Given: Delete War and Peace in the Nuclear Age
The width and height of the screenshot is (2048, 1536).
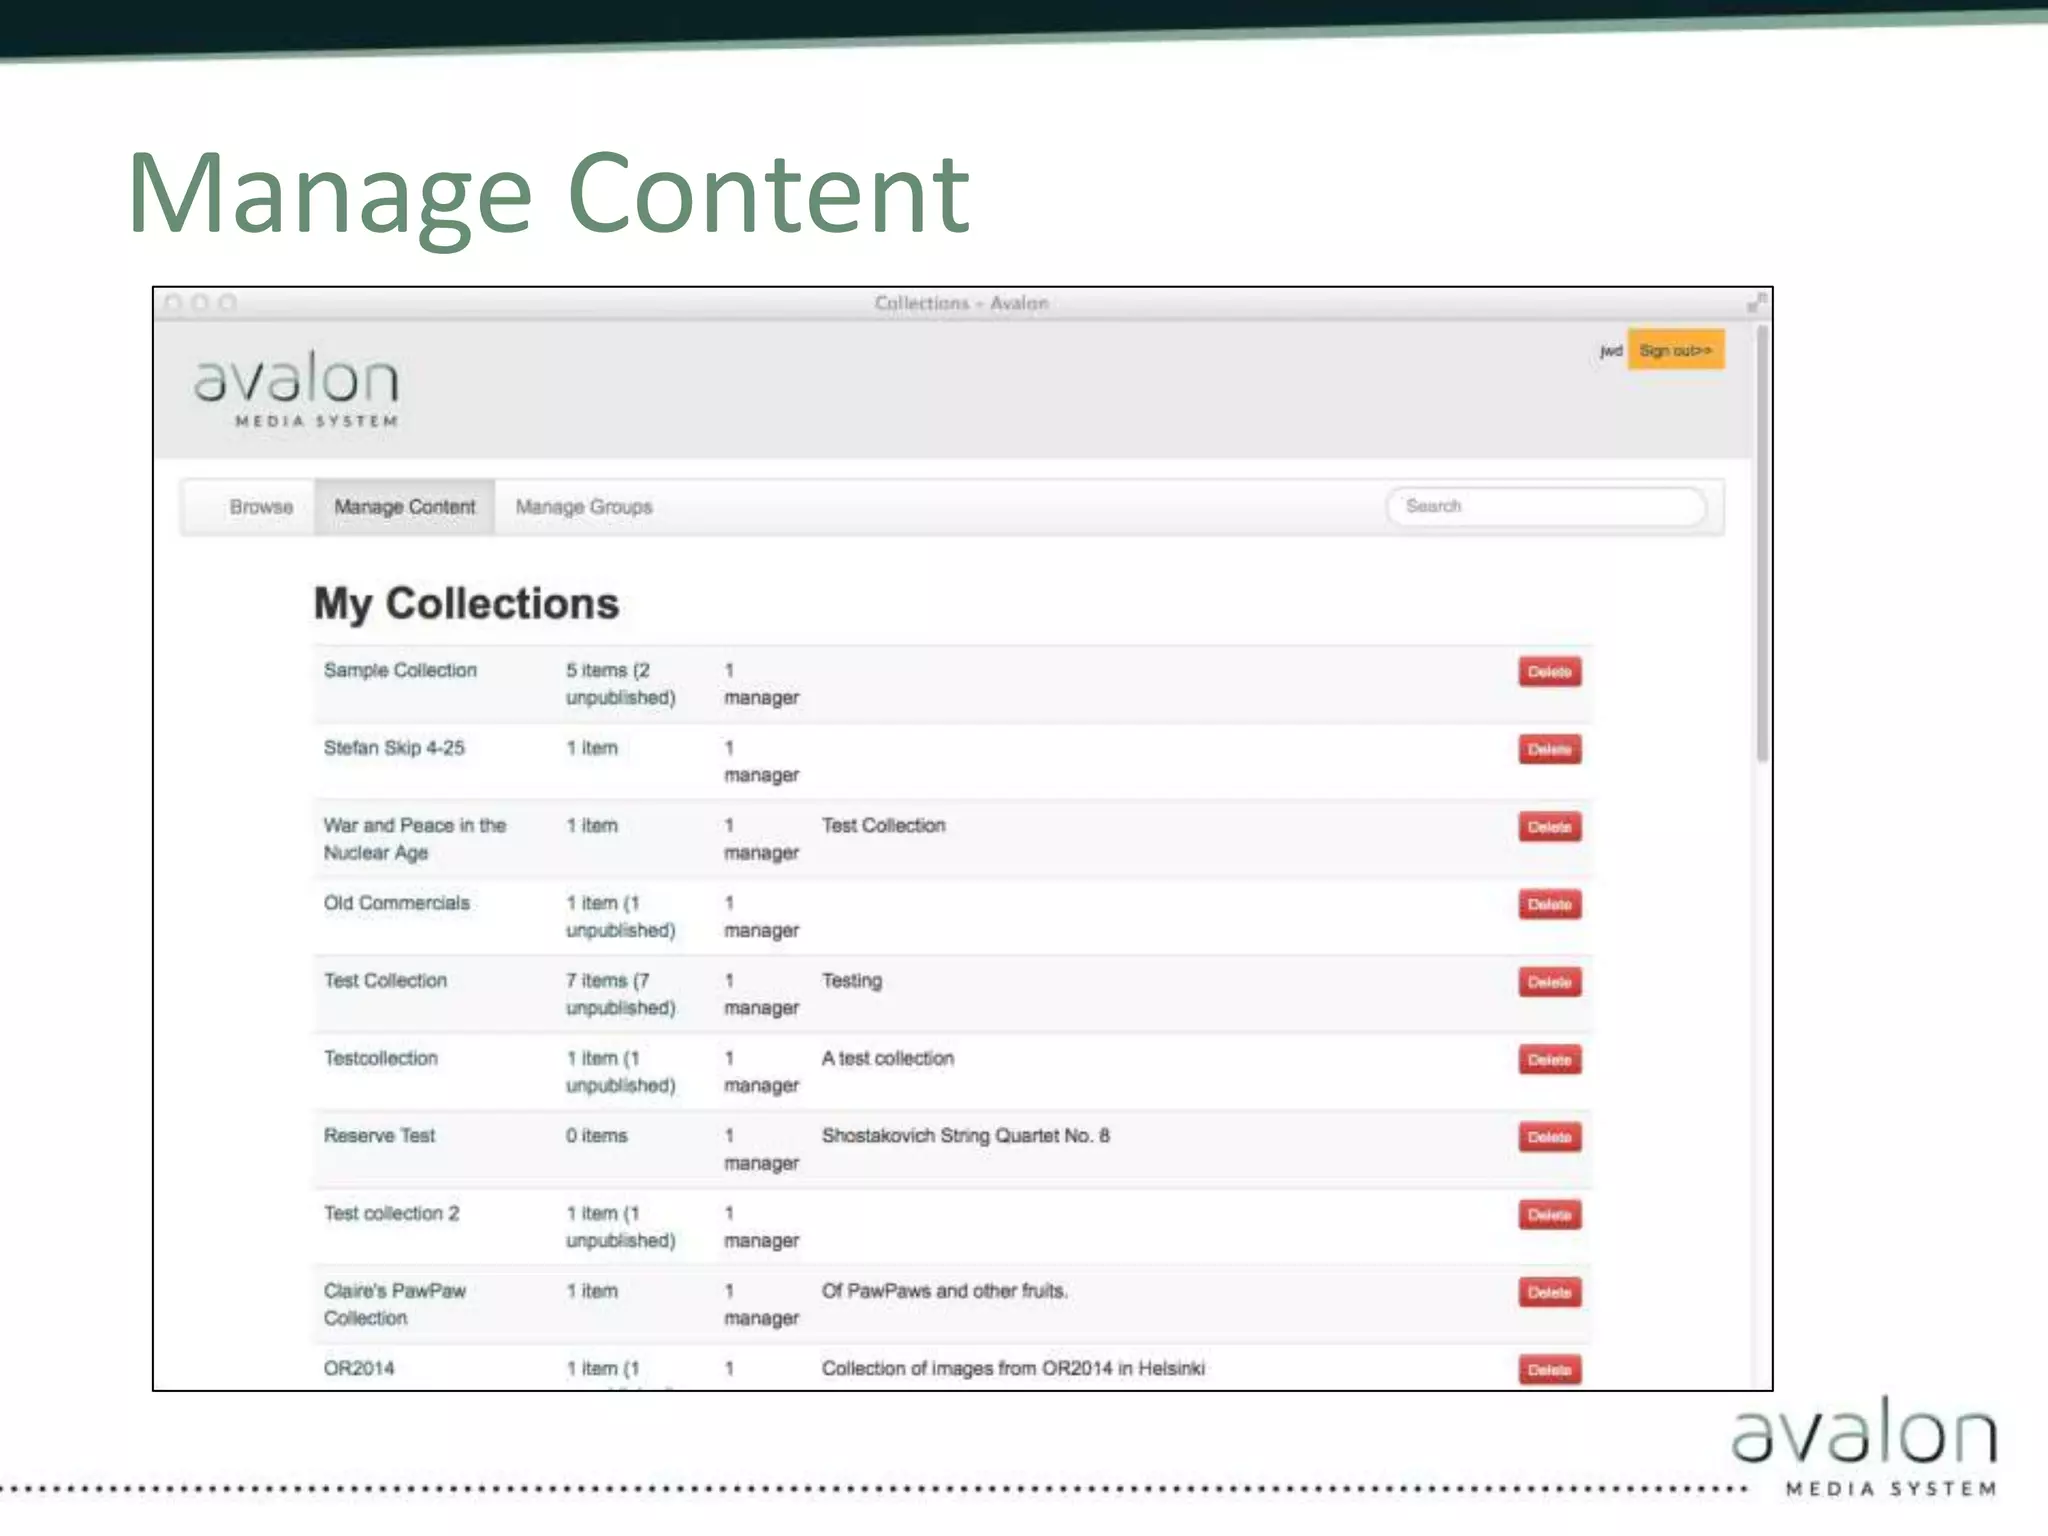Looking at the screenshot, I should click(1550, 827).
